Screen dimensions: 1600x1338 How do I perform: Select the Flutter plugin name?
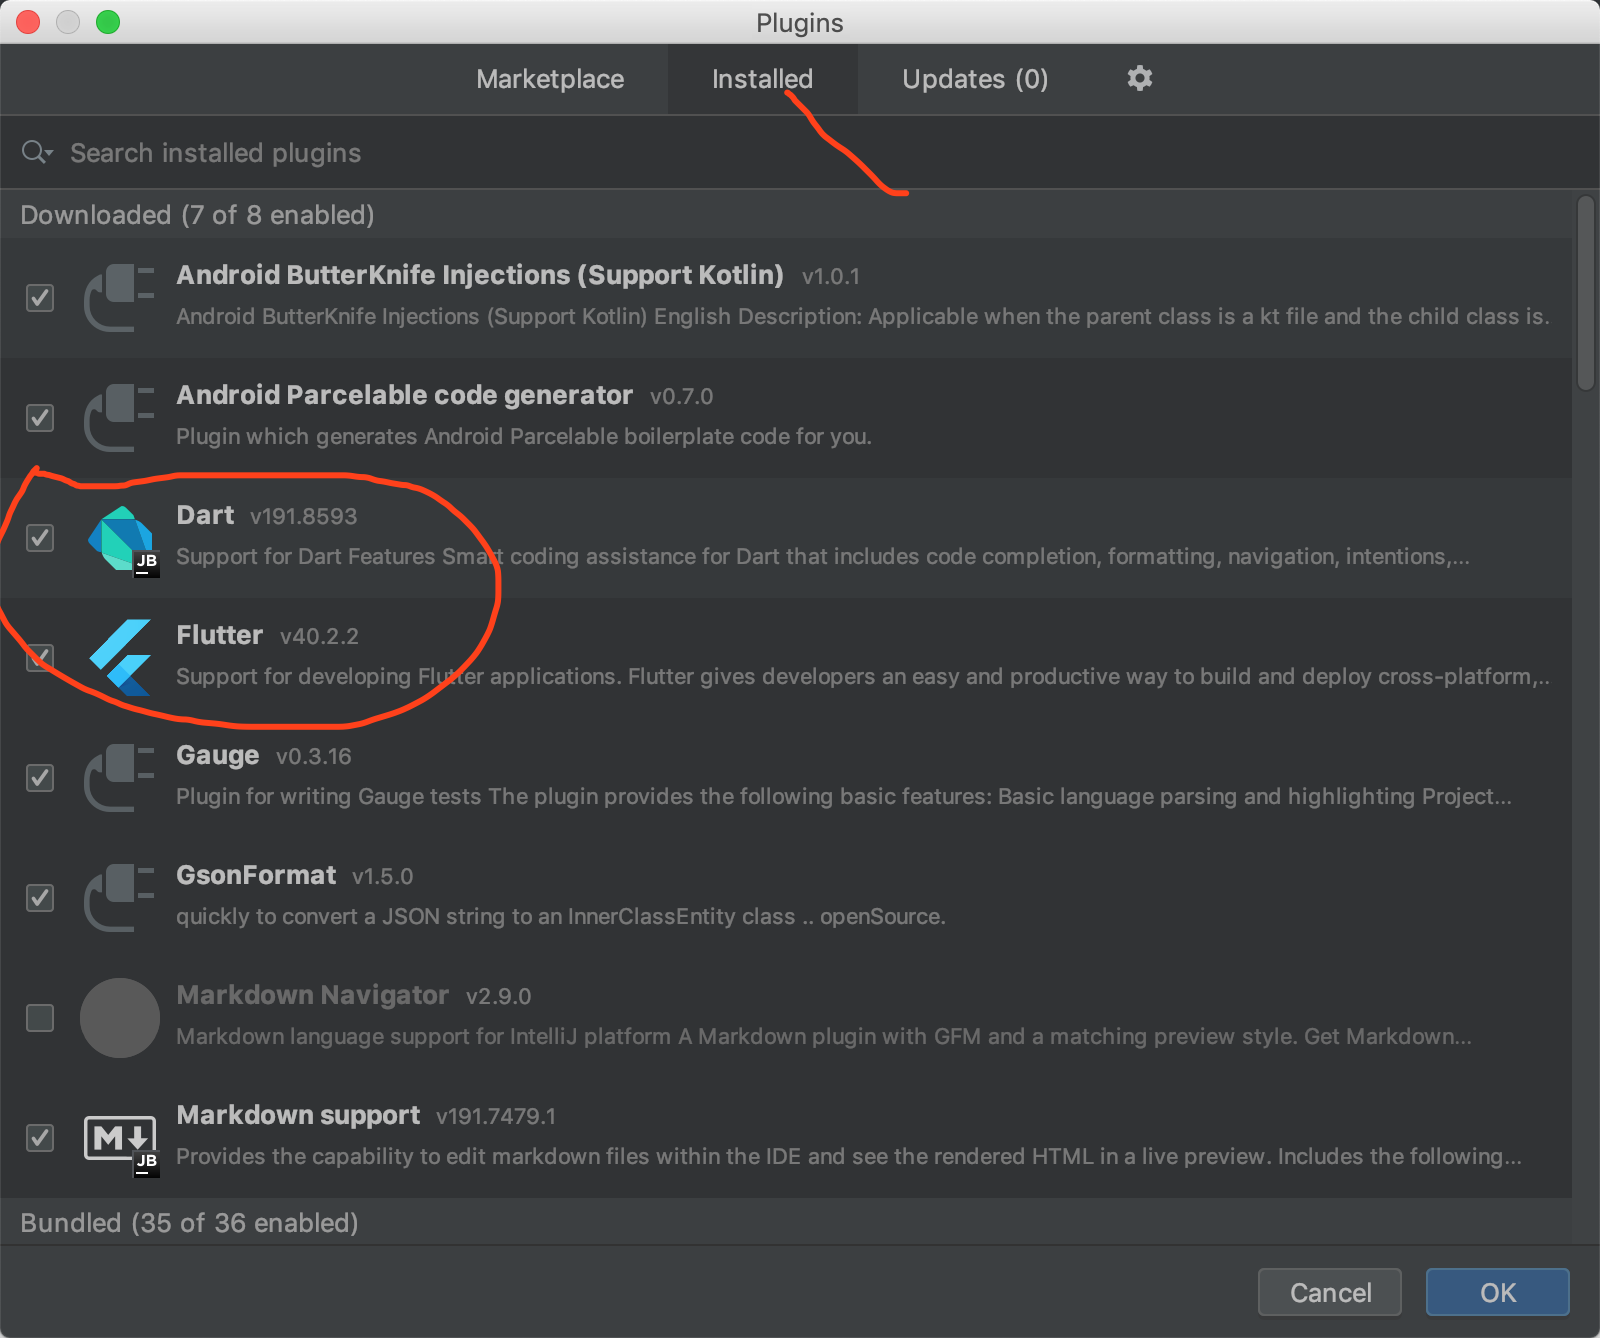point(220,635)
